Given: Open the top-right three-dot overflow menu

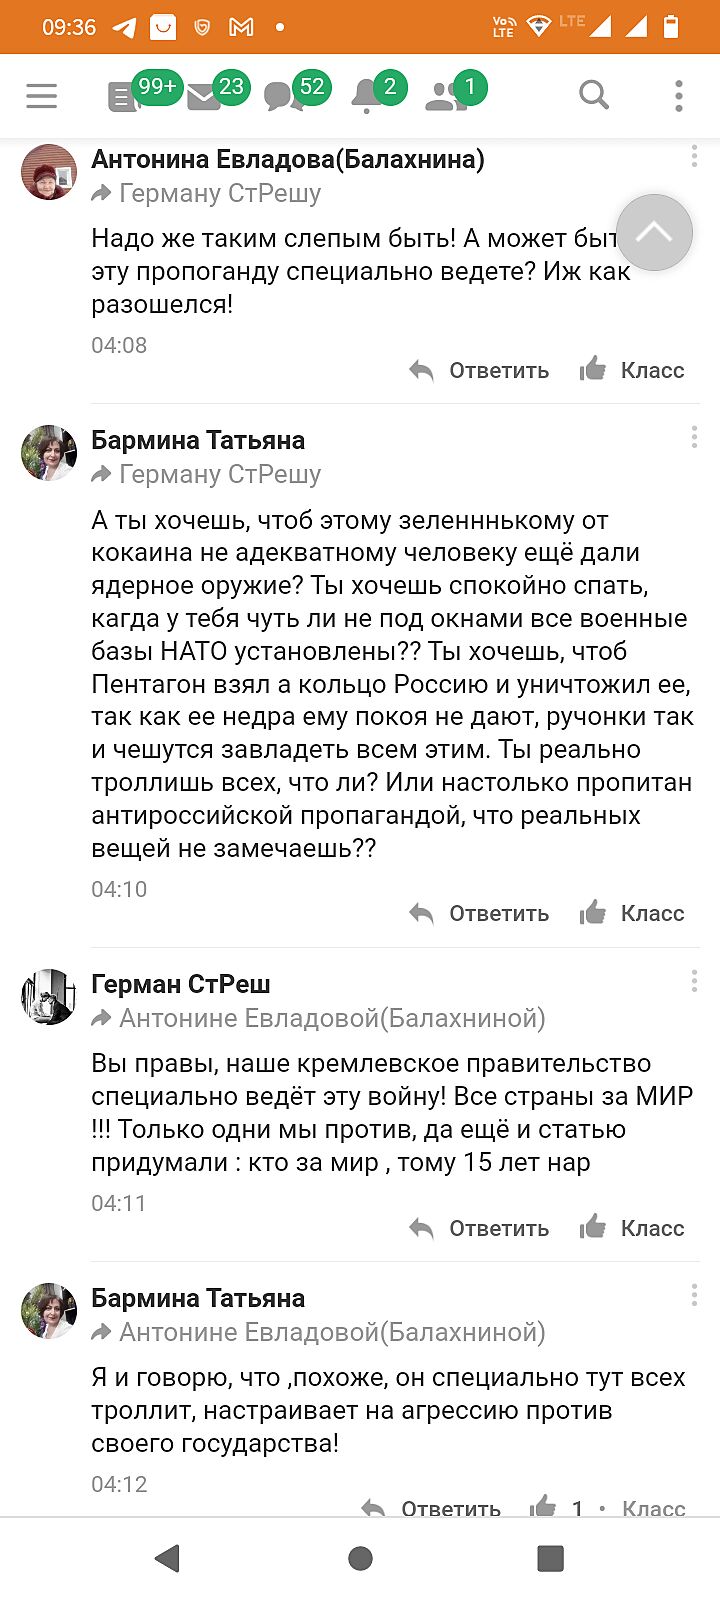Looking at the screenshot, I should click(679, 96).
